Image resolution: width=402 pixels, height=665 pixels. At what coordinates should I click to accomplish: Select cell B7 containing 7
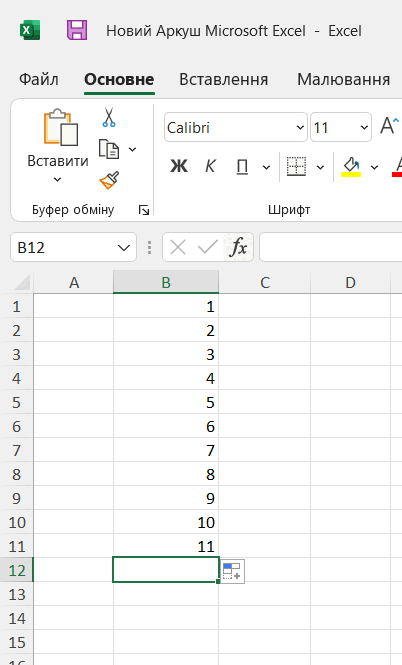coord(166,450)
